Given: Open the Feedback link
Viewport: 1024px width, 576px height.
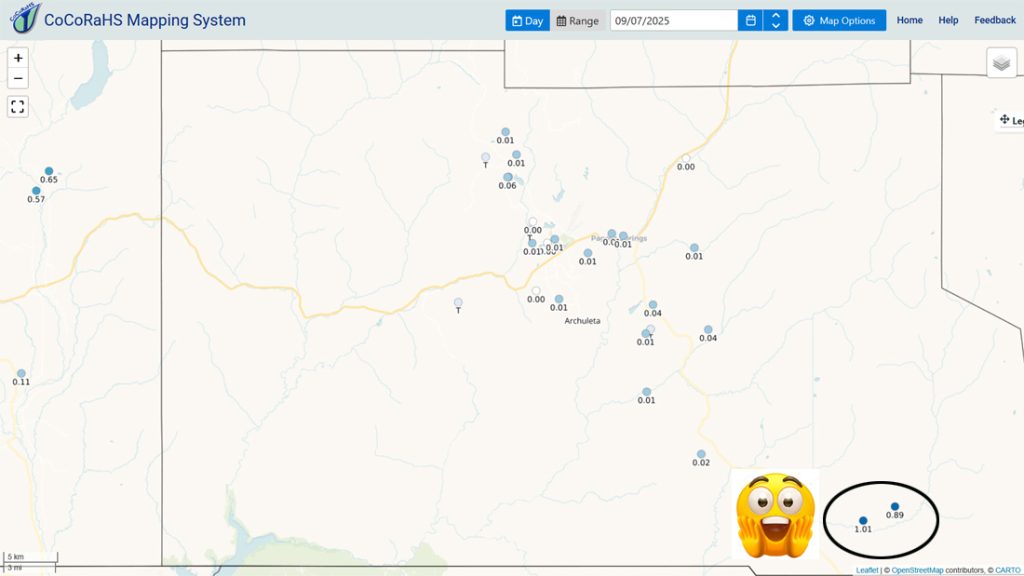Looking at the screenshot, I should pyautogui.click(x=995, y=20).
